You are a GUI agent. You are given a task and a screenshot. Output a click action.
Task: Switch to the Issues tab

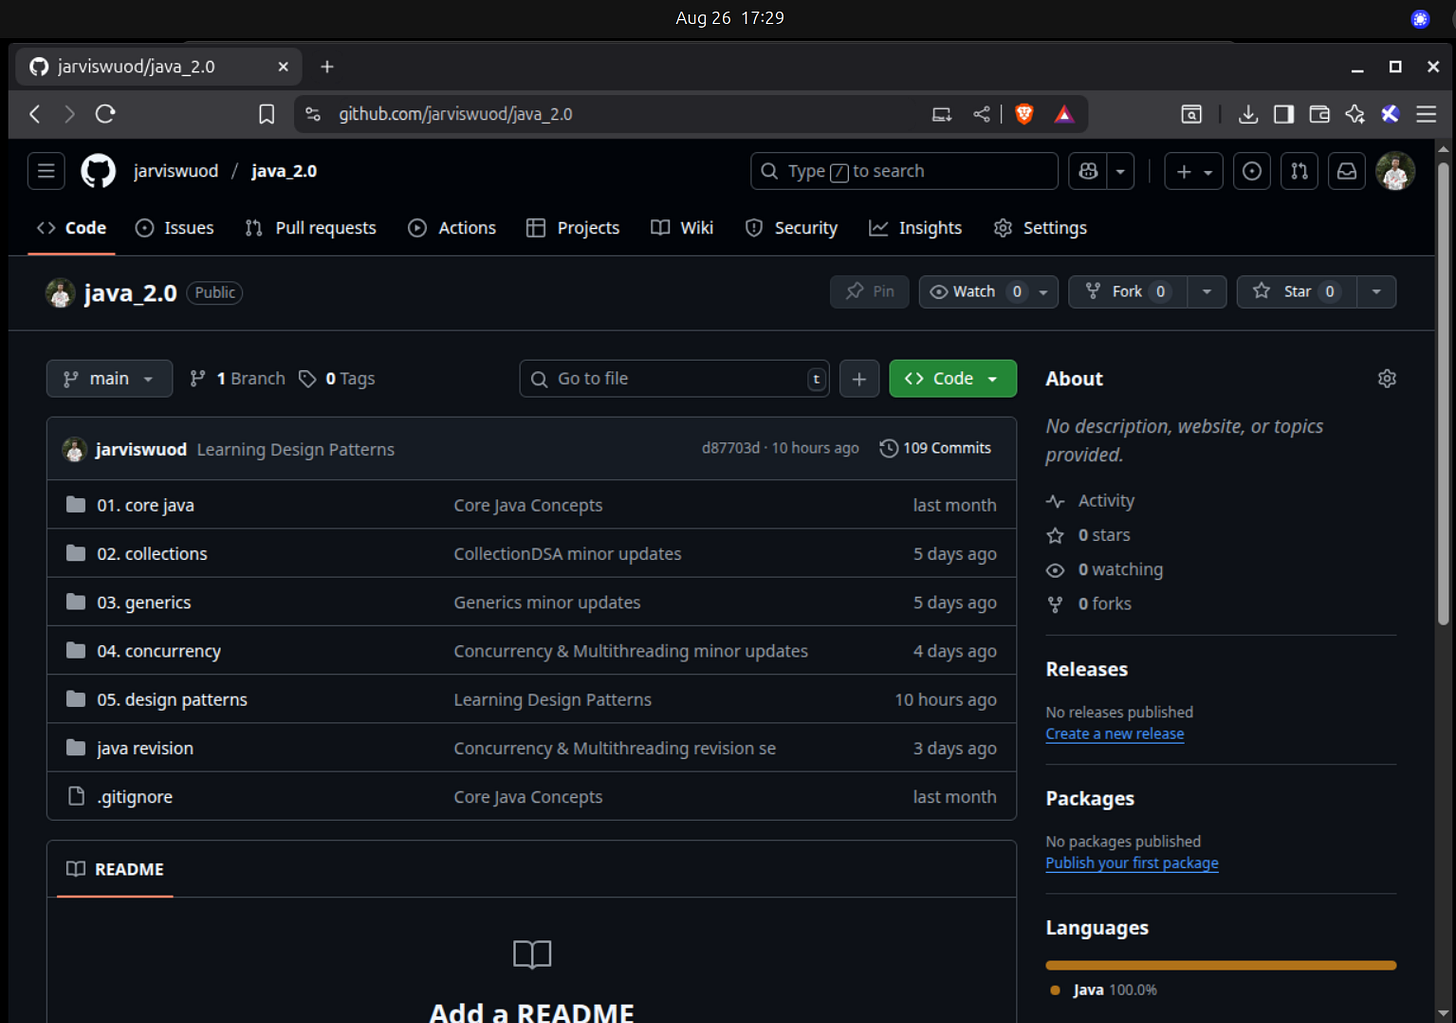(175, 228)
